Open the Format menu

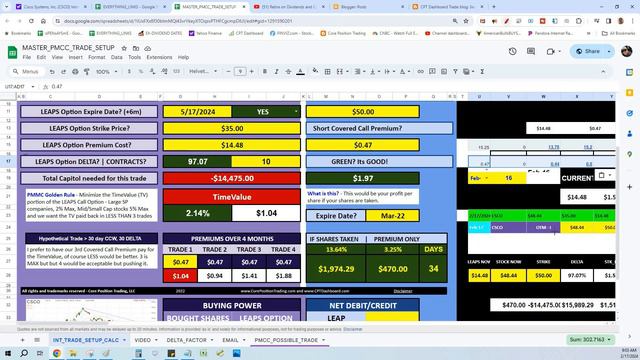(97, 58)
